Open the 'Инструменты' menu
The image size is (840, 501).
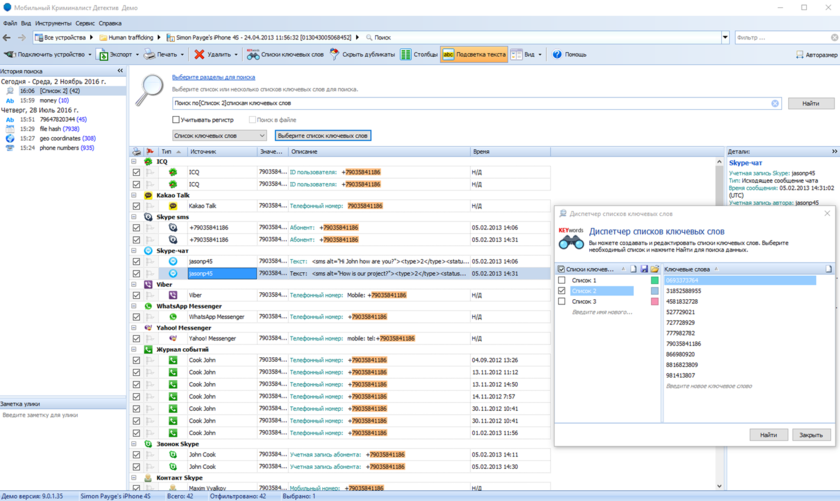coord(52,23)
